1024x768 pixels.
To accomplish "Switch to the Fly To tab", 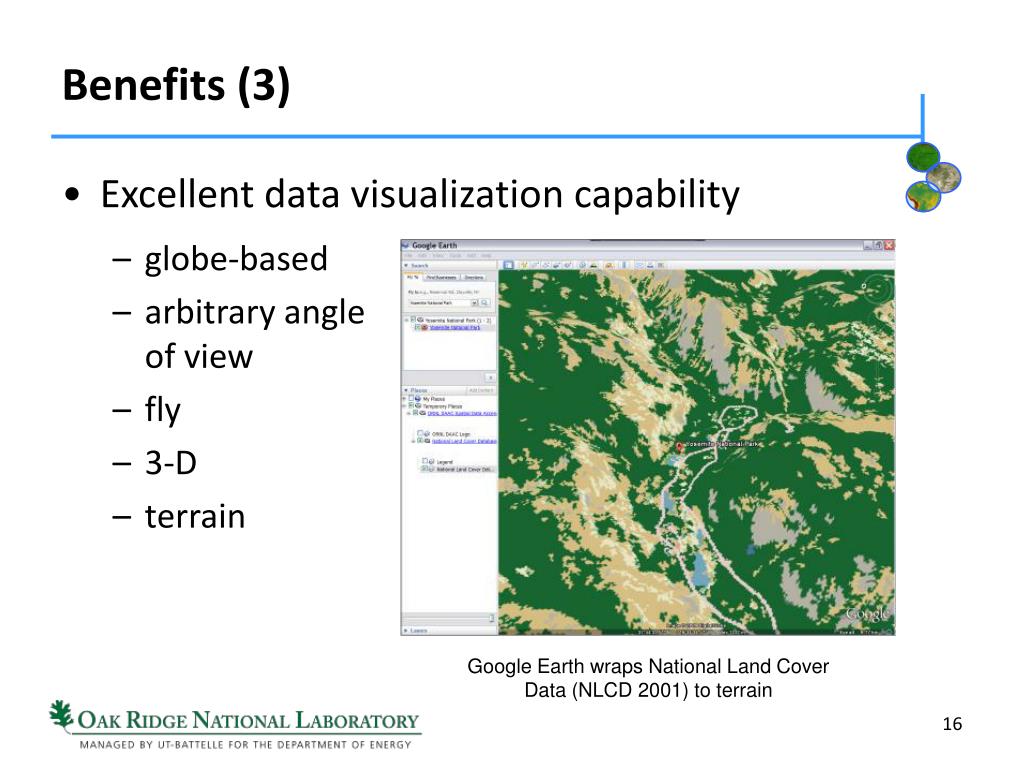I will click(x=413, y=277).
